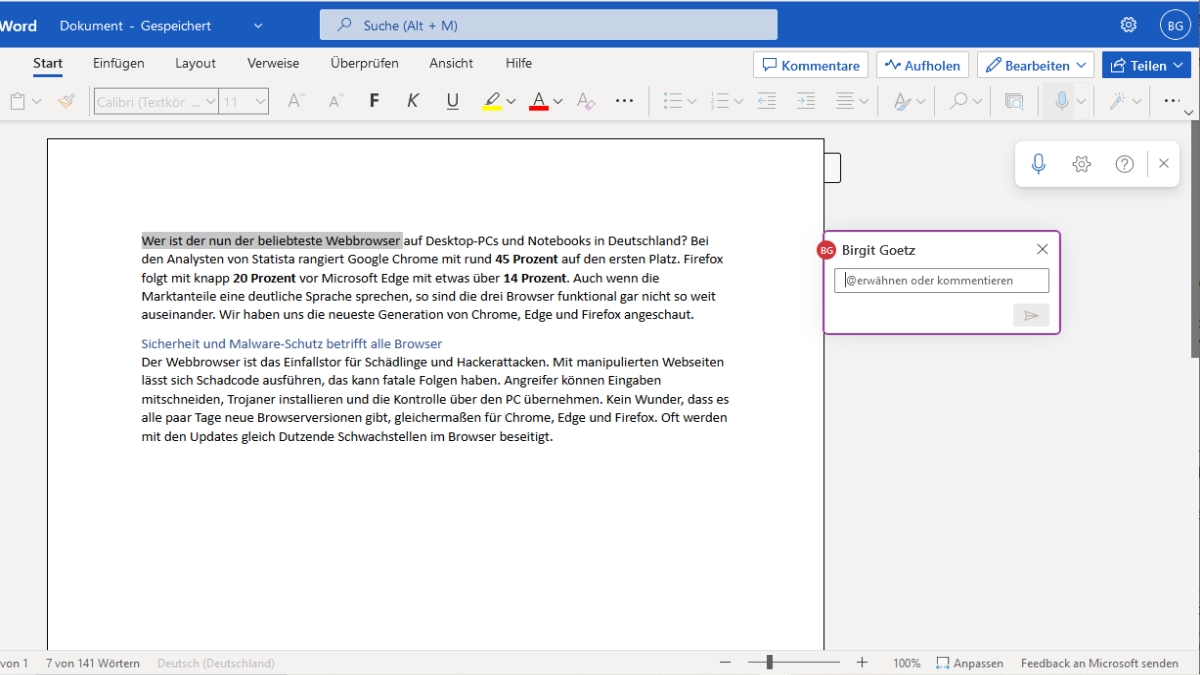This screenshot has height=675, width=1200.
Task: Open the highlight color dropdown arrow
Action: 511,101
